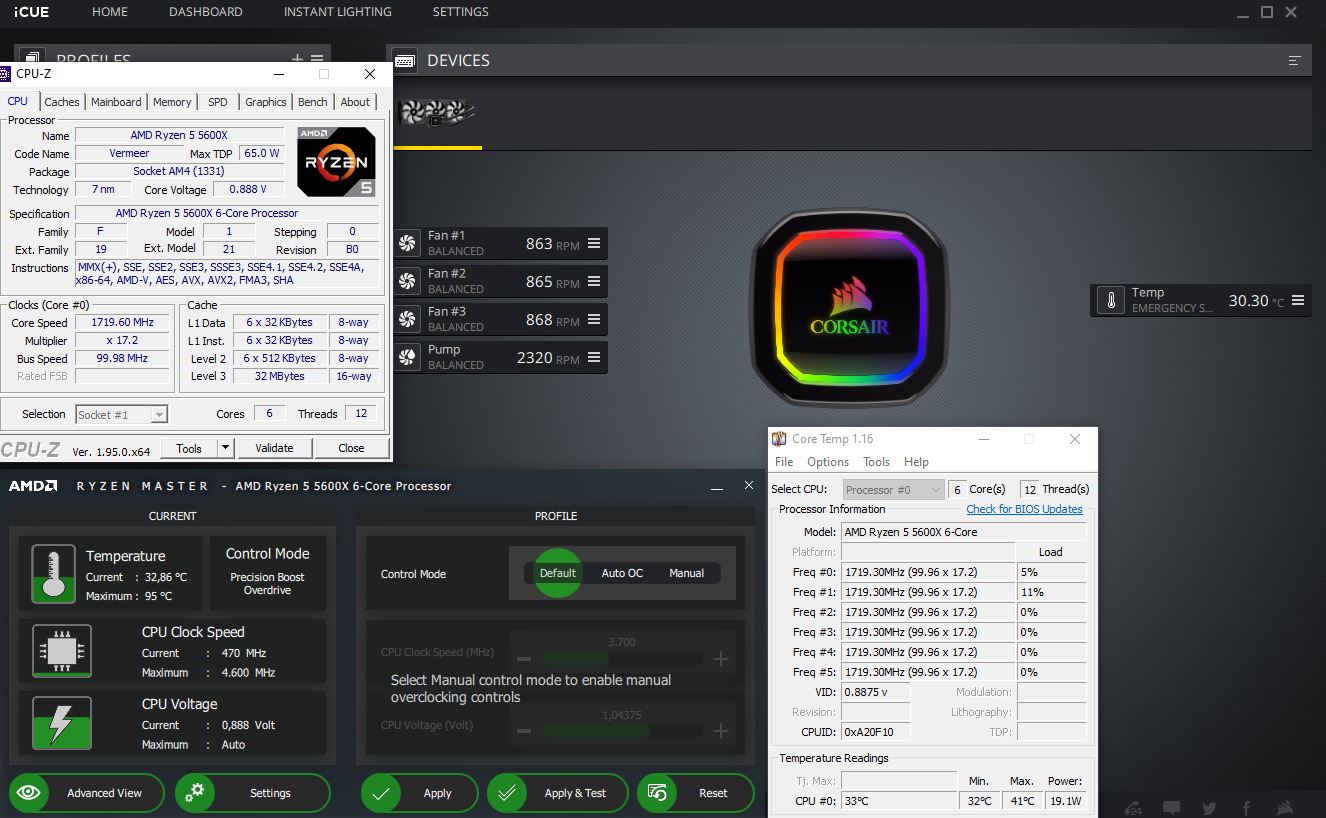
Task: Open the Help menu in Core Temp
Action: (916, 462)
